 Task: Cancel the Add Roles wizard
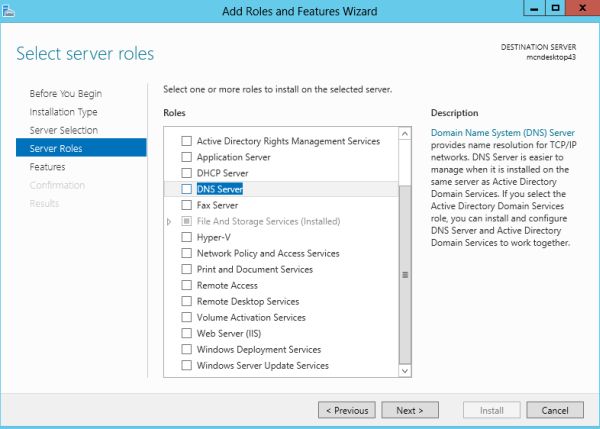coord(555,410)
